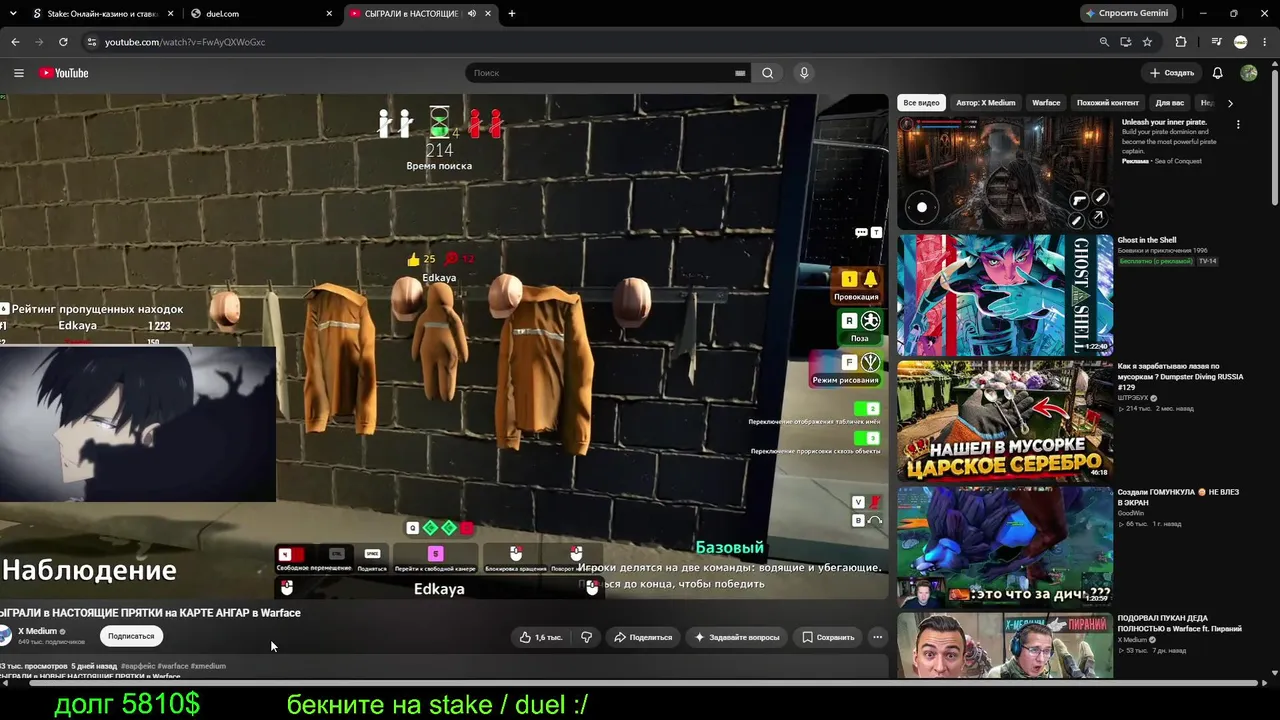Filter by 'Автор: X Medium' chip

pyautogui.click(x=985, y=103)
